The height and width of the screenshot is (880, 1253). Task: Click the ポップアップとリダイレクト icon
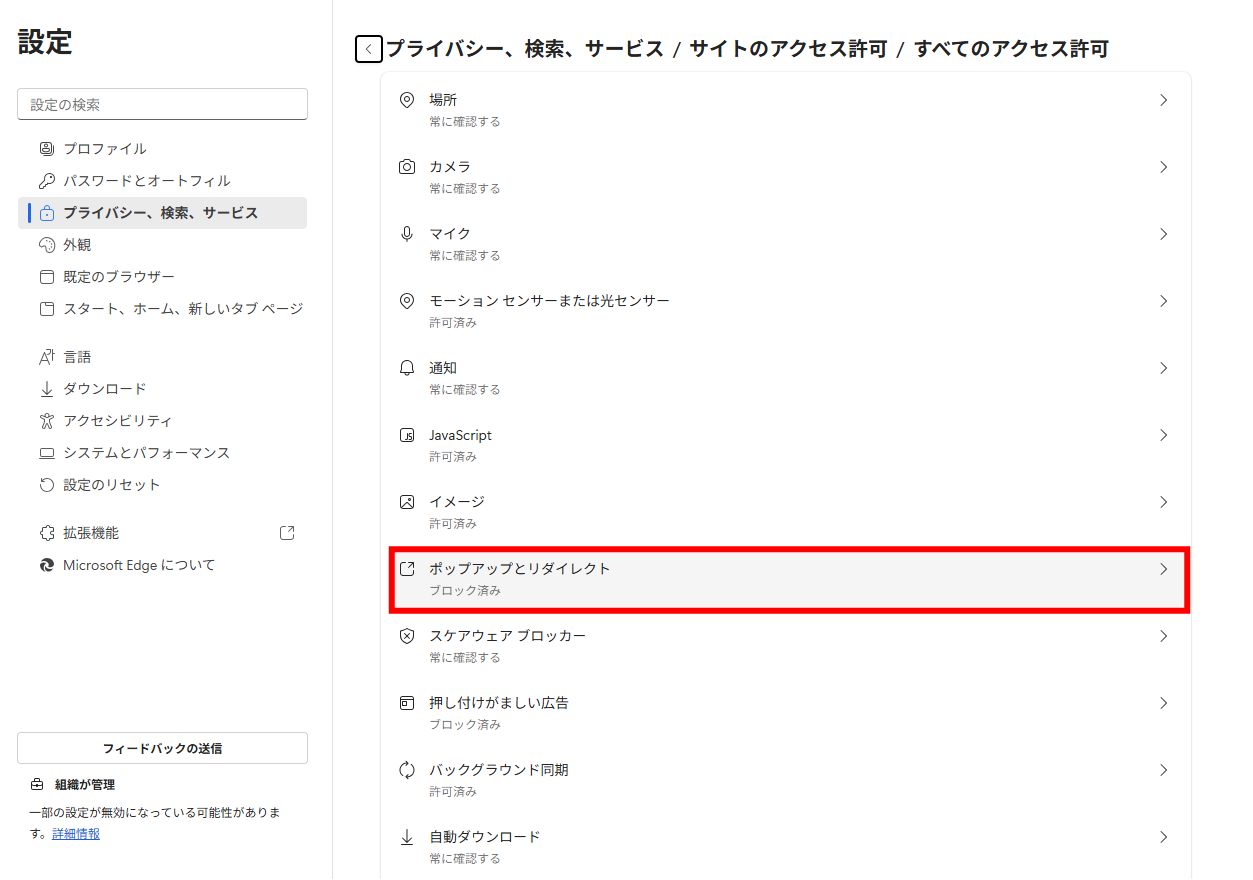coord(407,569)
